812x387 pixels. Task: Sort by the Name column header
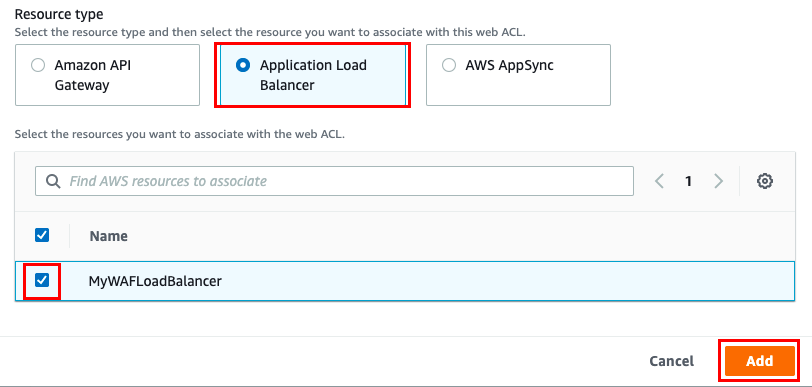tap(108, 236)
